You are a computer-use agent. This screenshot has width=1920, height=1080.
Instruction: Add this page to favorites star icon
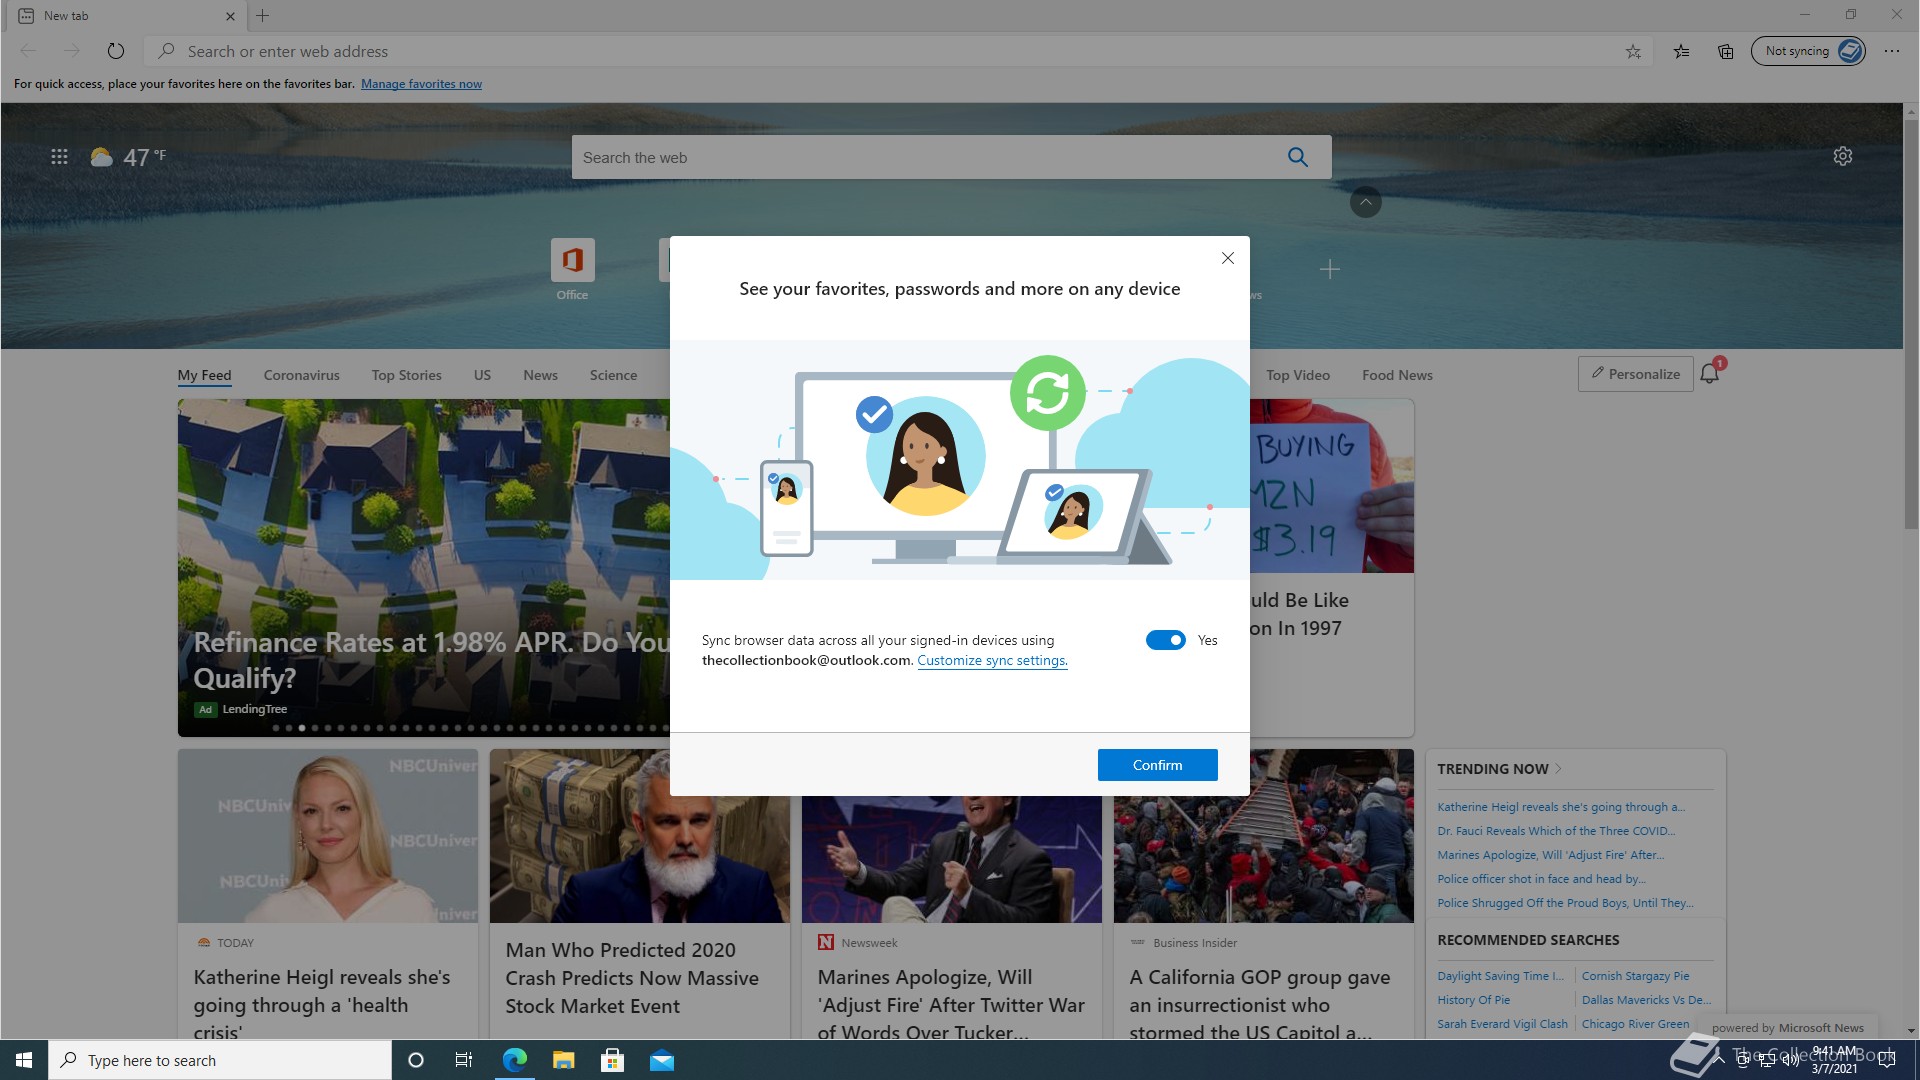tap(1633, 51)
